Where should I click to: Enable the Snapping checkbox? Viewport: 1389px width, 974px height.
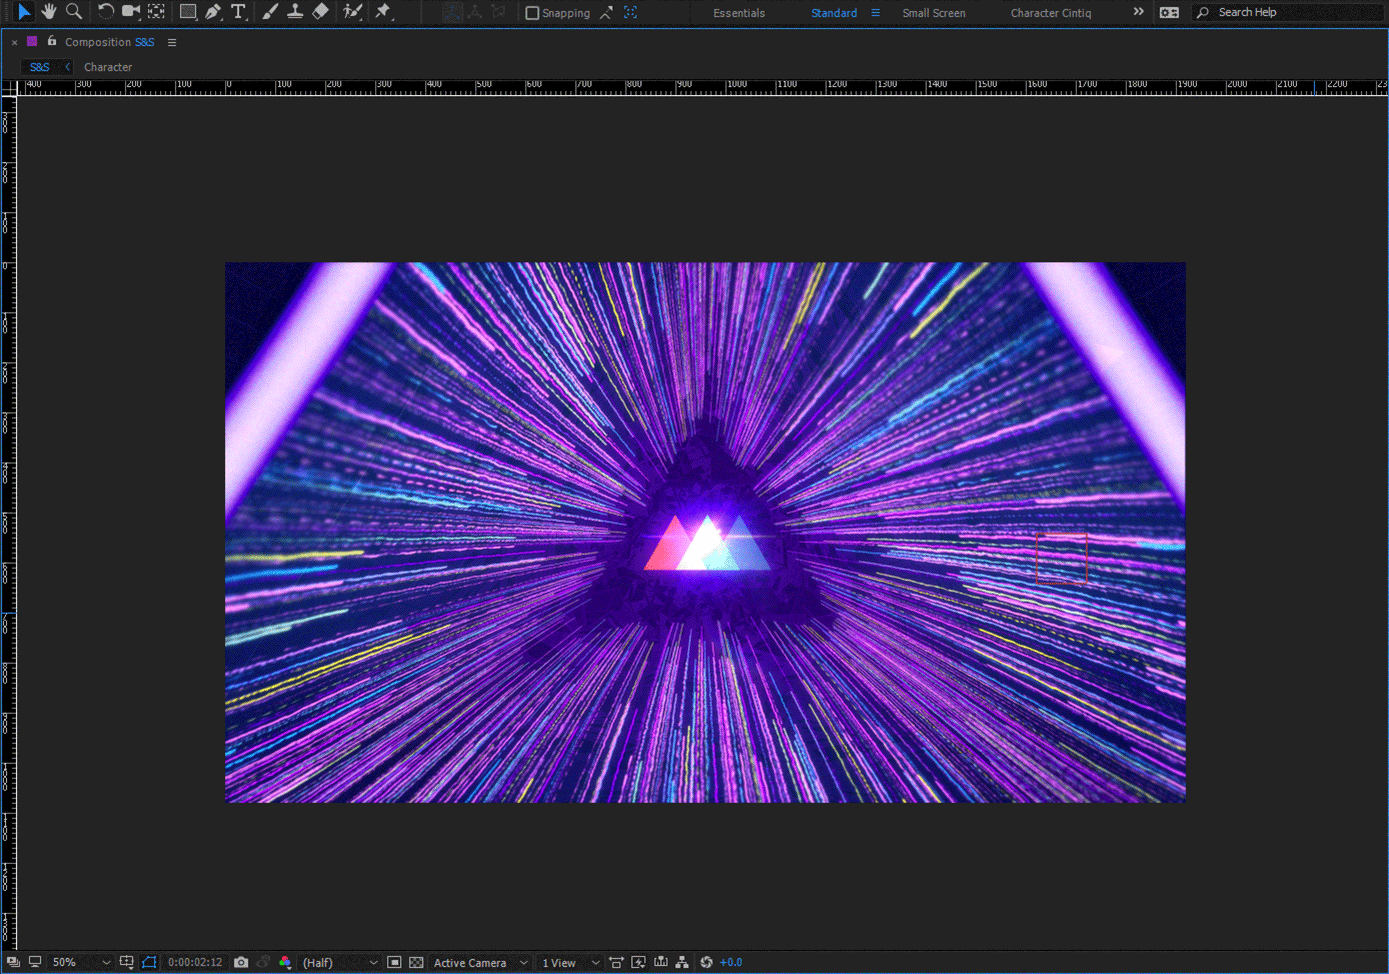pyautogui.click(x=532, y=13)
